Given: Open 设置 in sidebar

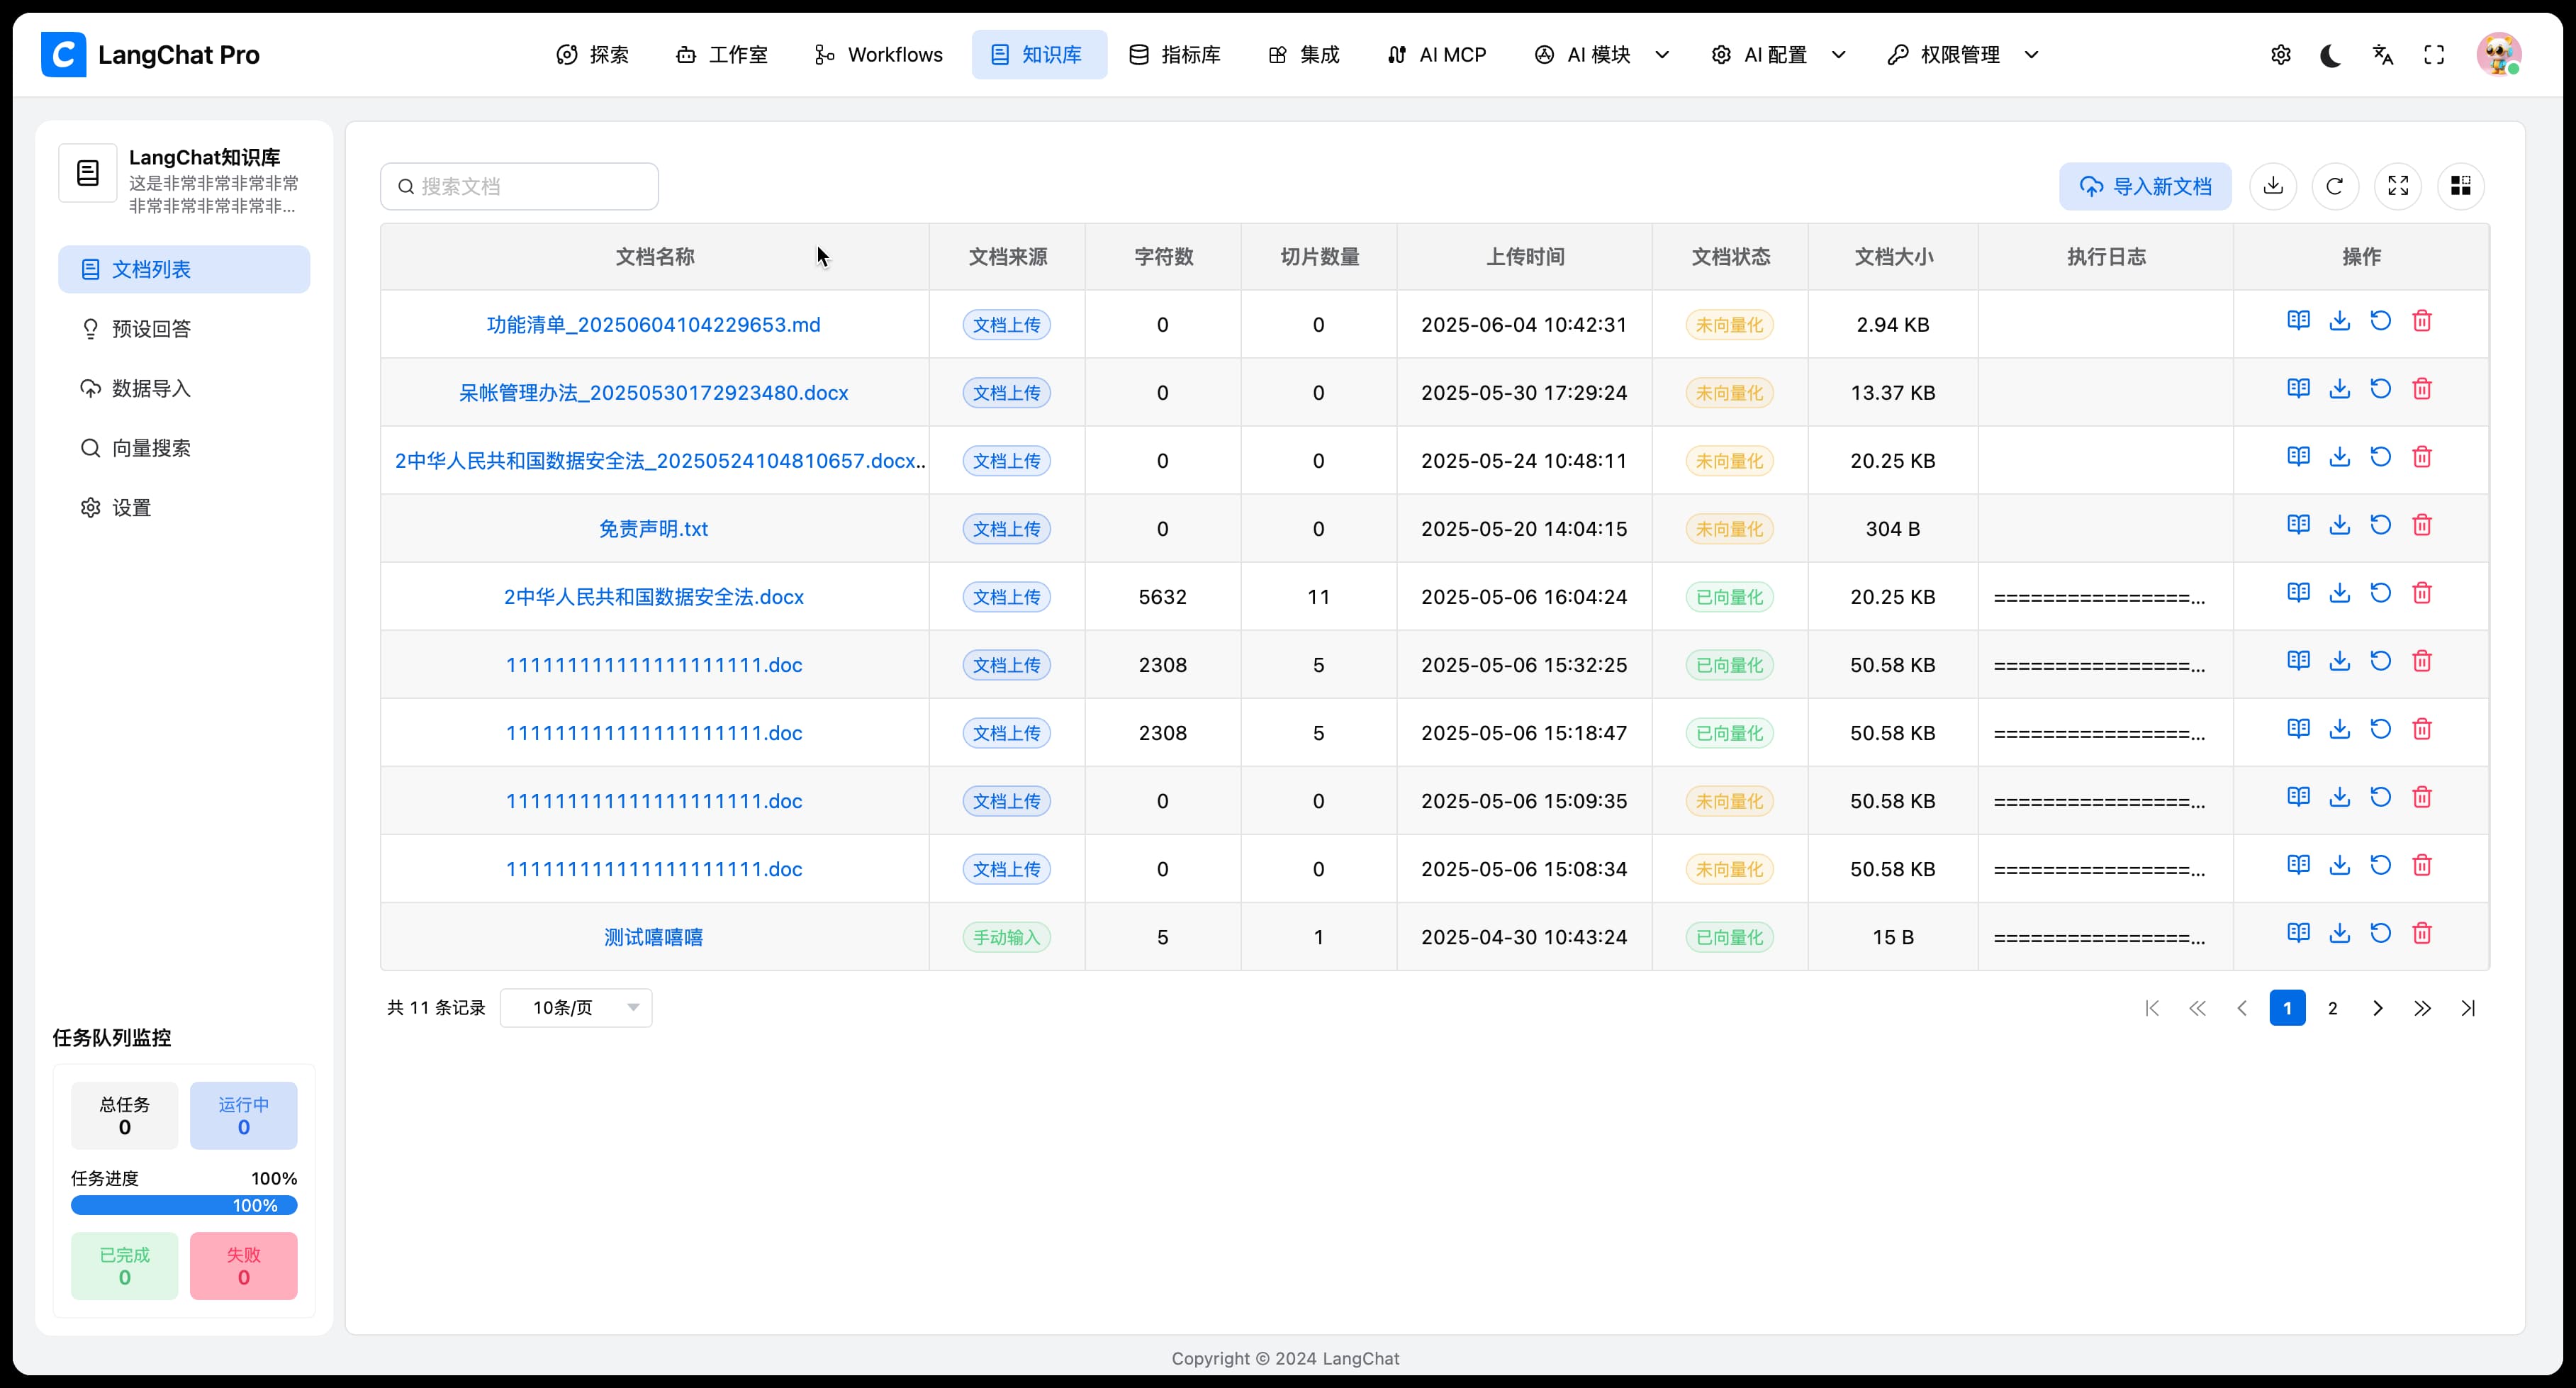Looking at the screenshot, I should [184, 507].
